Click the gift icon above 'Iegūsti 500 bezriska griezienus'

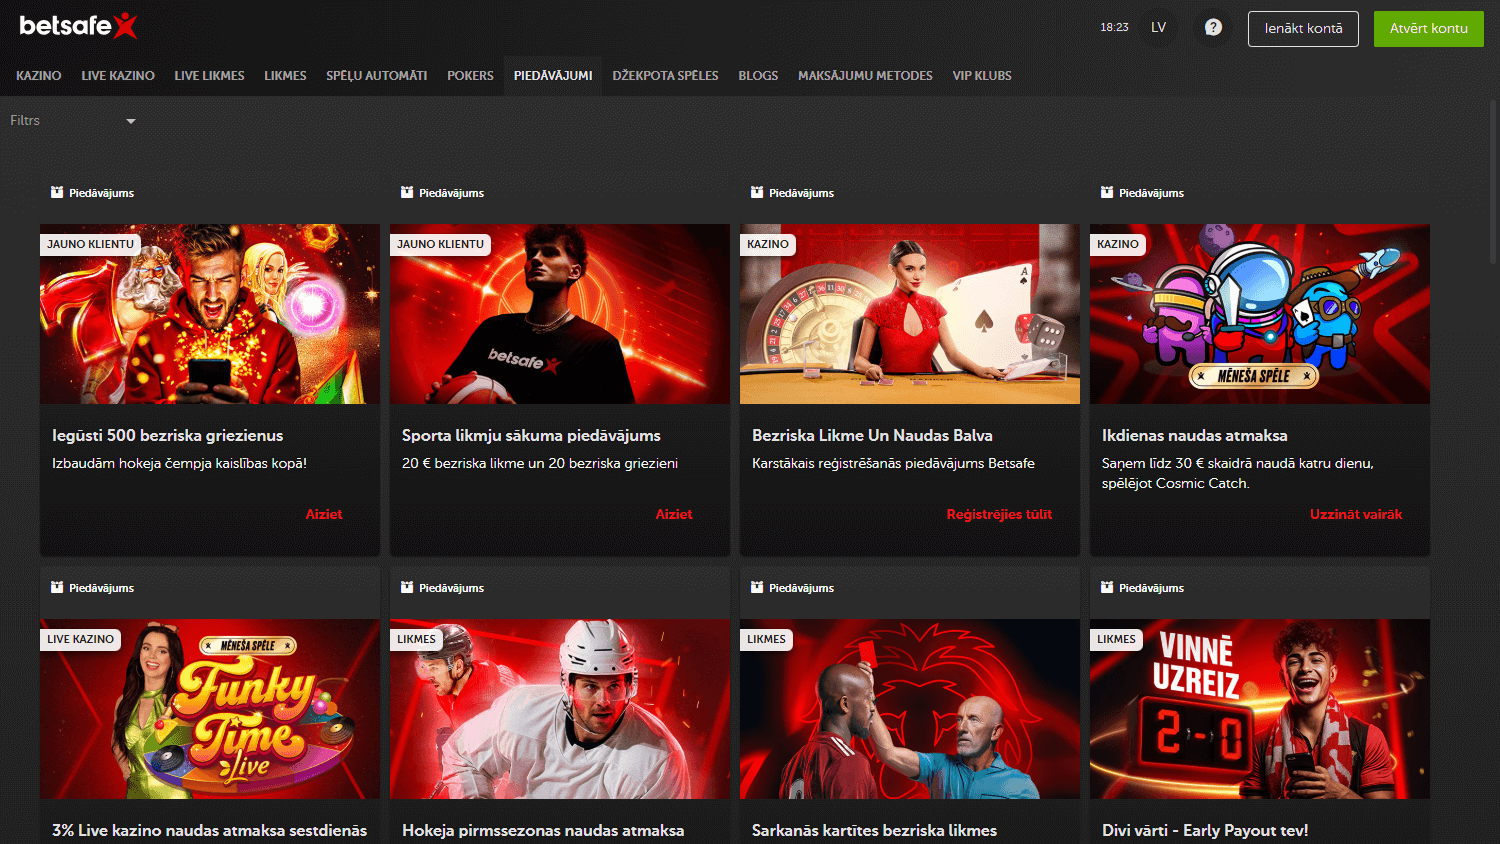[x=56, y=192]
